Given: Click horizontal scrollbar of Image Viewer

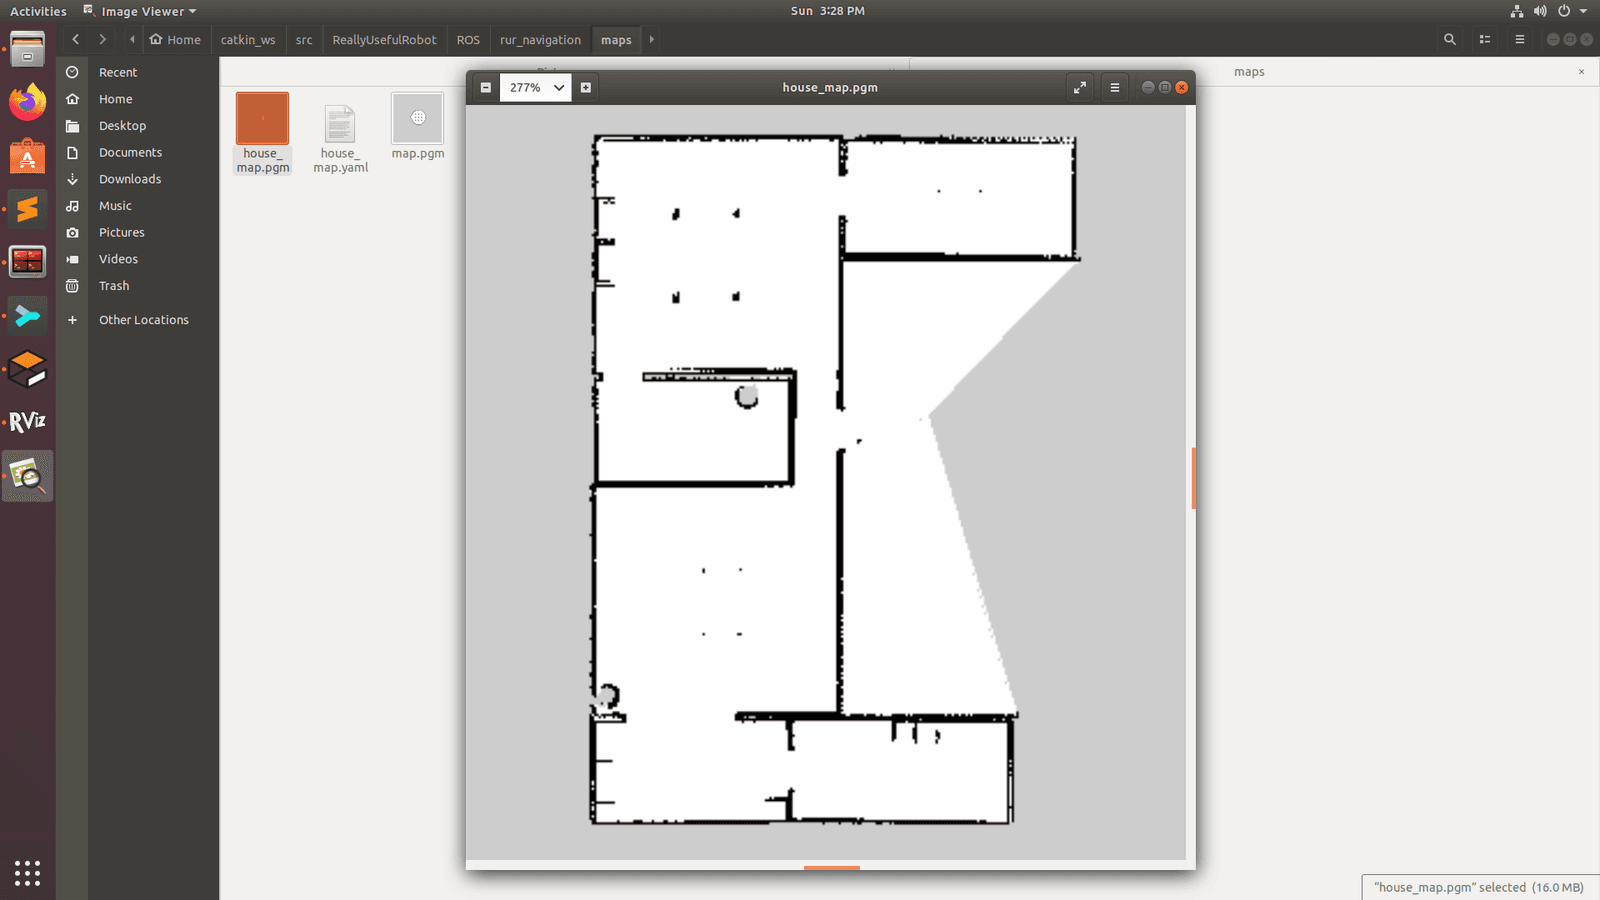Looking at the screenshot, I should (x=832, y=867).
